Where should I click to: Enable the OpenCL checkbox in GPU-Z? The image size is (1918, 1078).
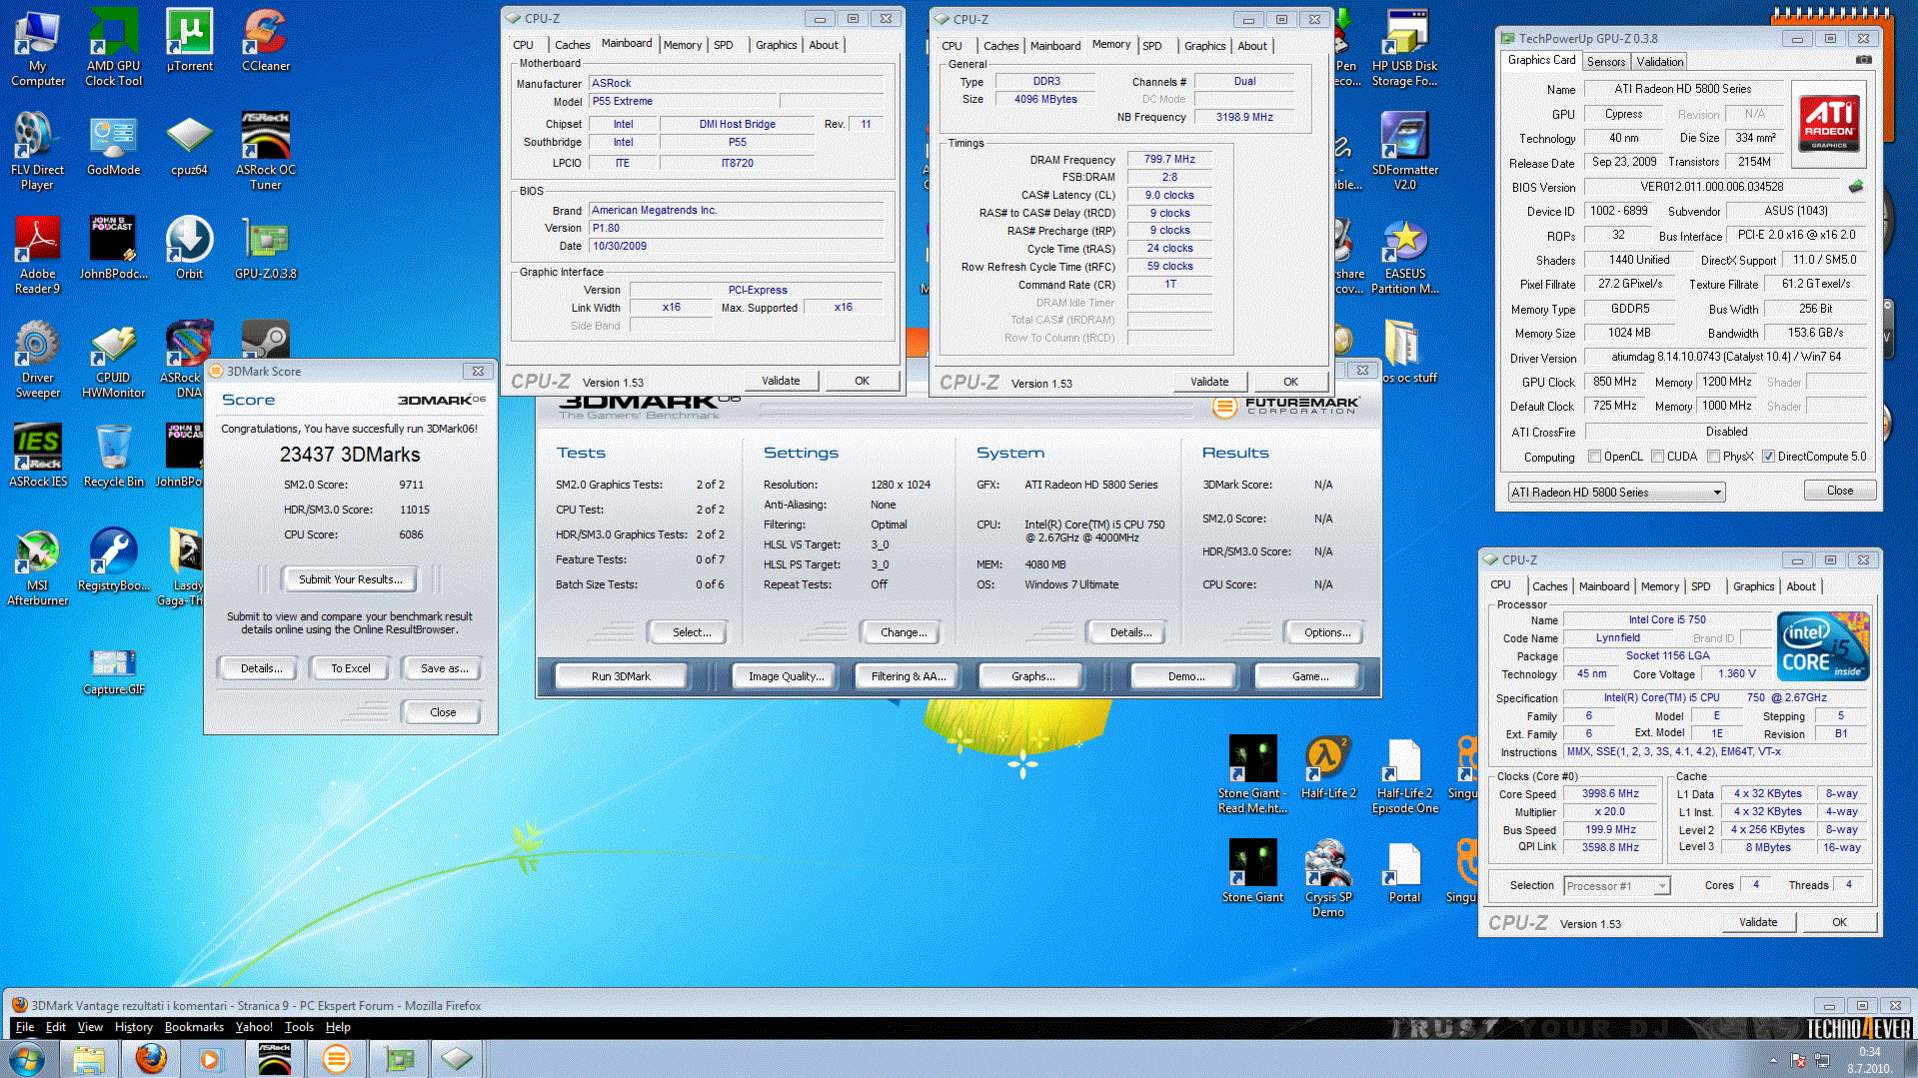[1594, 457]
